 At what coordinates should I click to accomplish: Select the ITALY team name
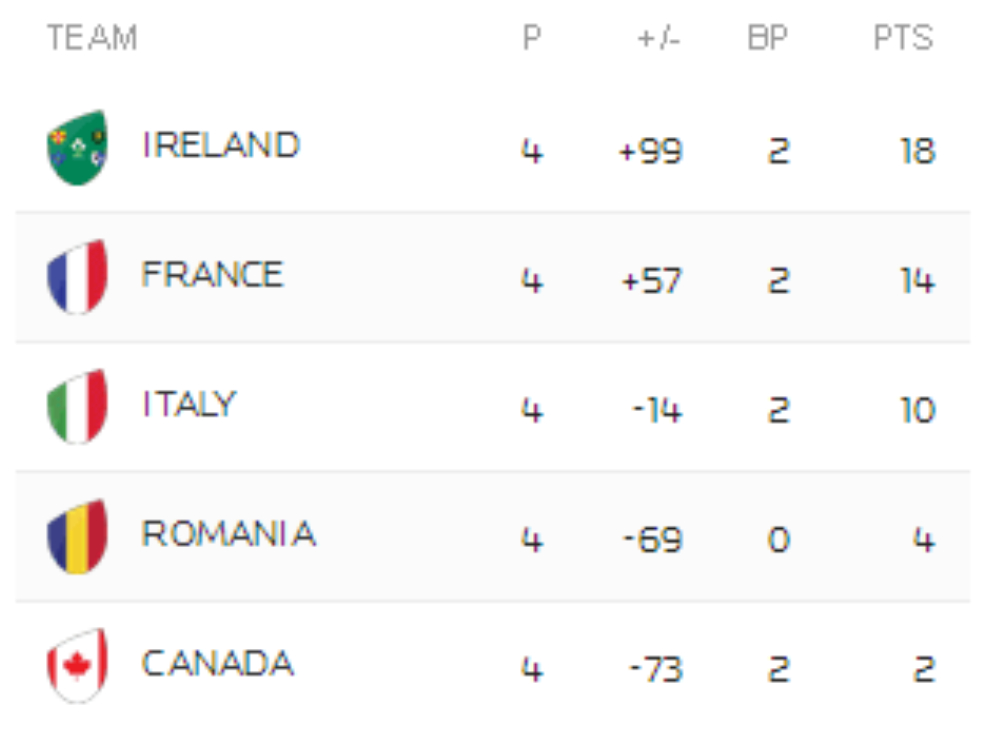click(189, 405)
